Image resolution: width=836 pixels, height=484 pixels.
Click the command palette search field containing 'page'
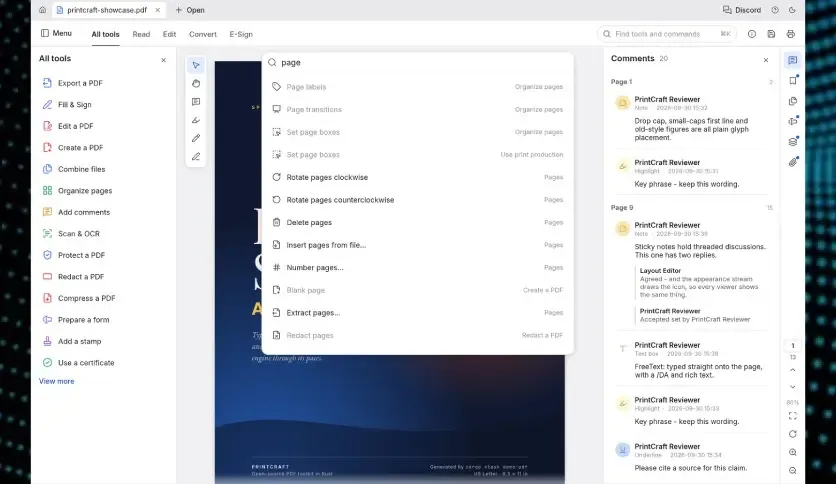click(417, 63)
